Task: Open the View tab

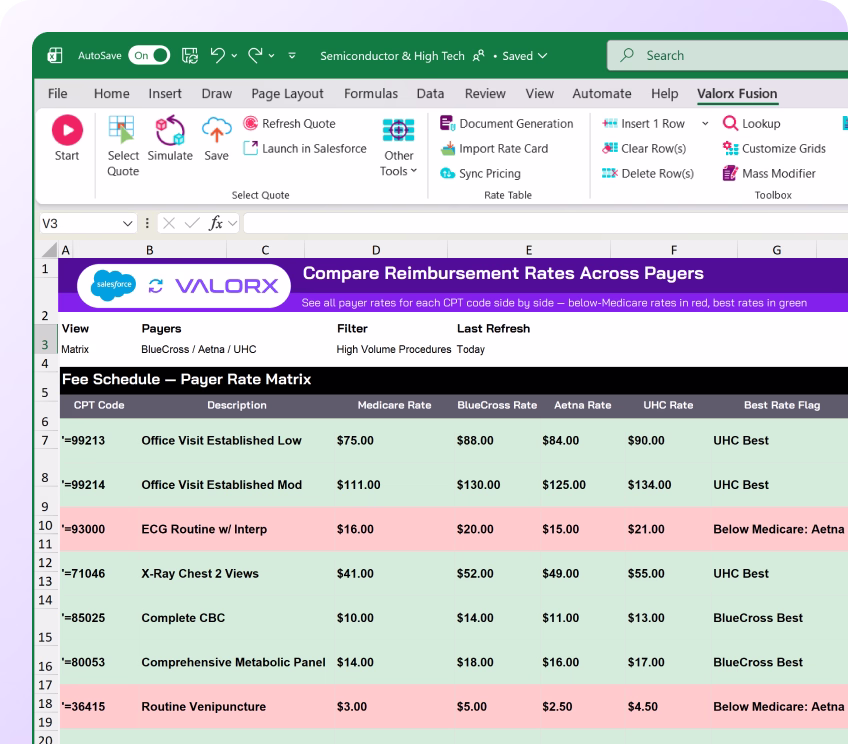Action: pos(539,94)
